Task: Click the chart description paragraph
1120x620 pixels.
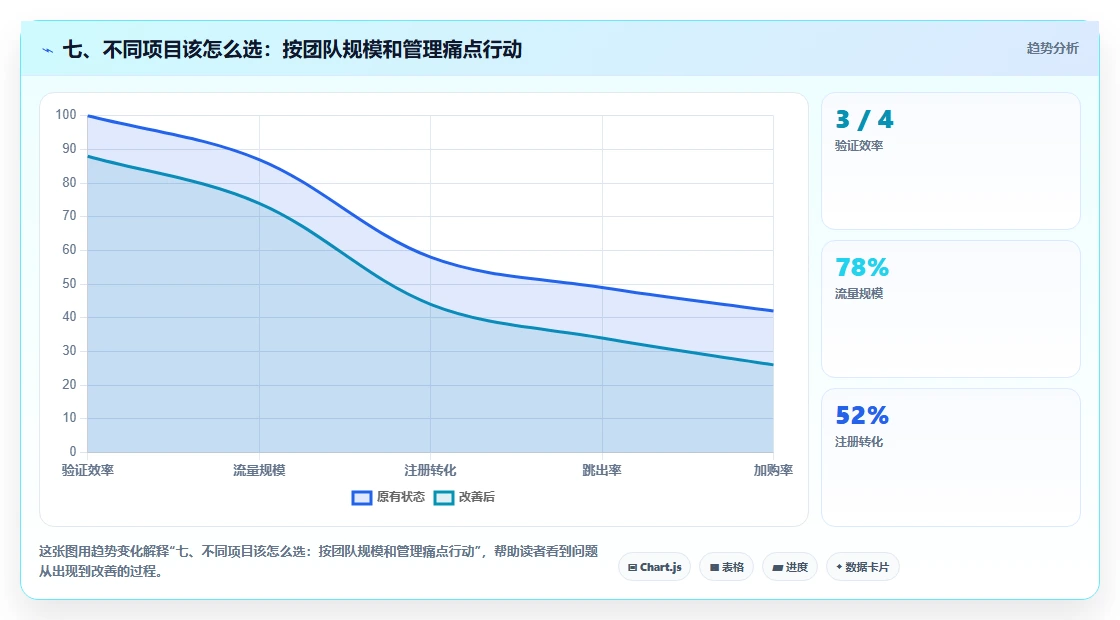Action: (x=319, y=561)
